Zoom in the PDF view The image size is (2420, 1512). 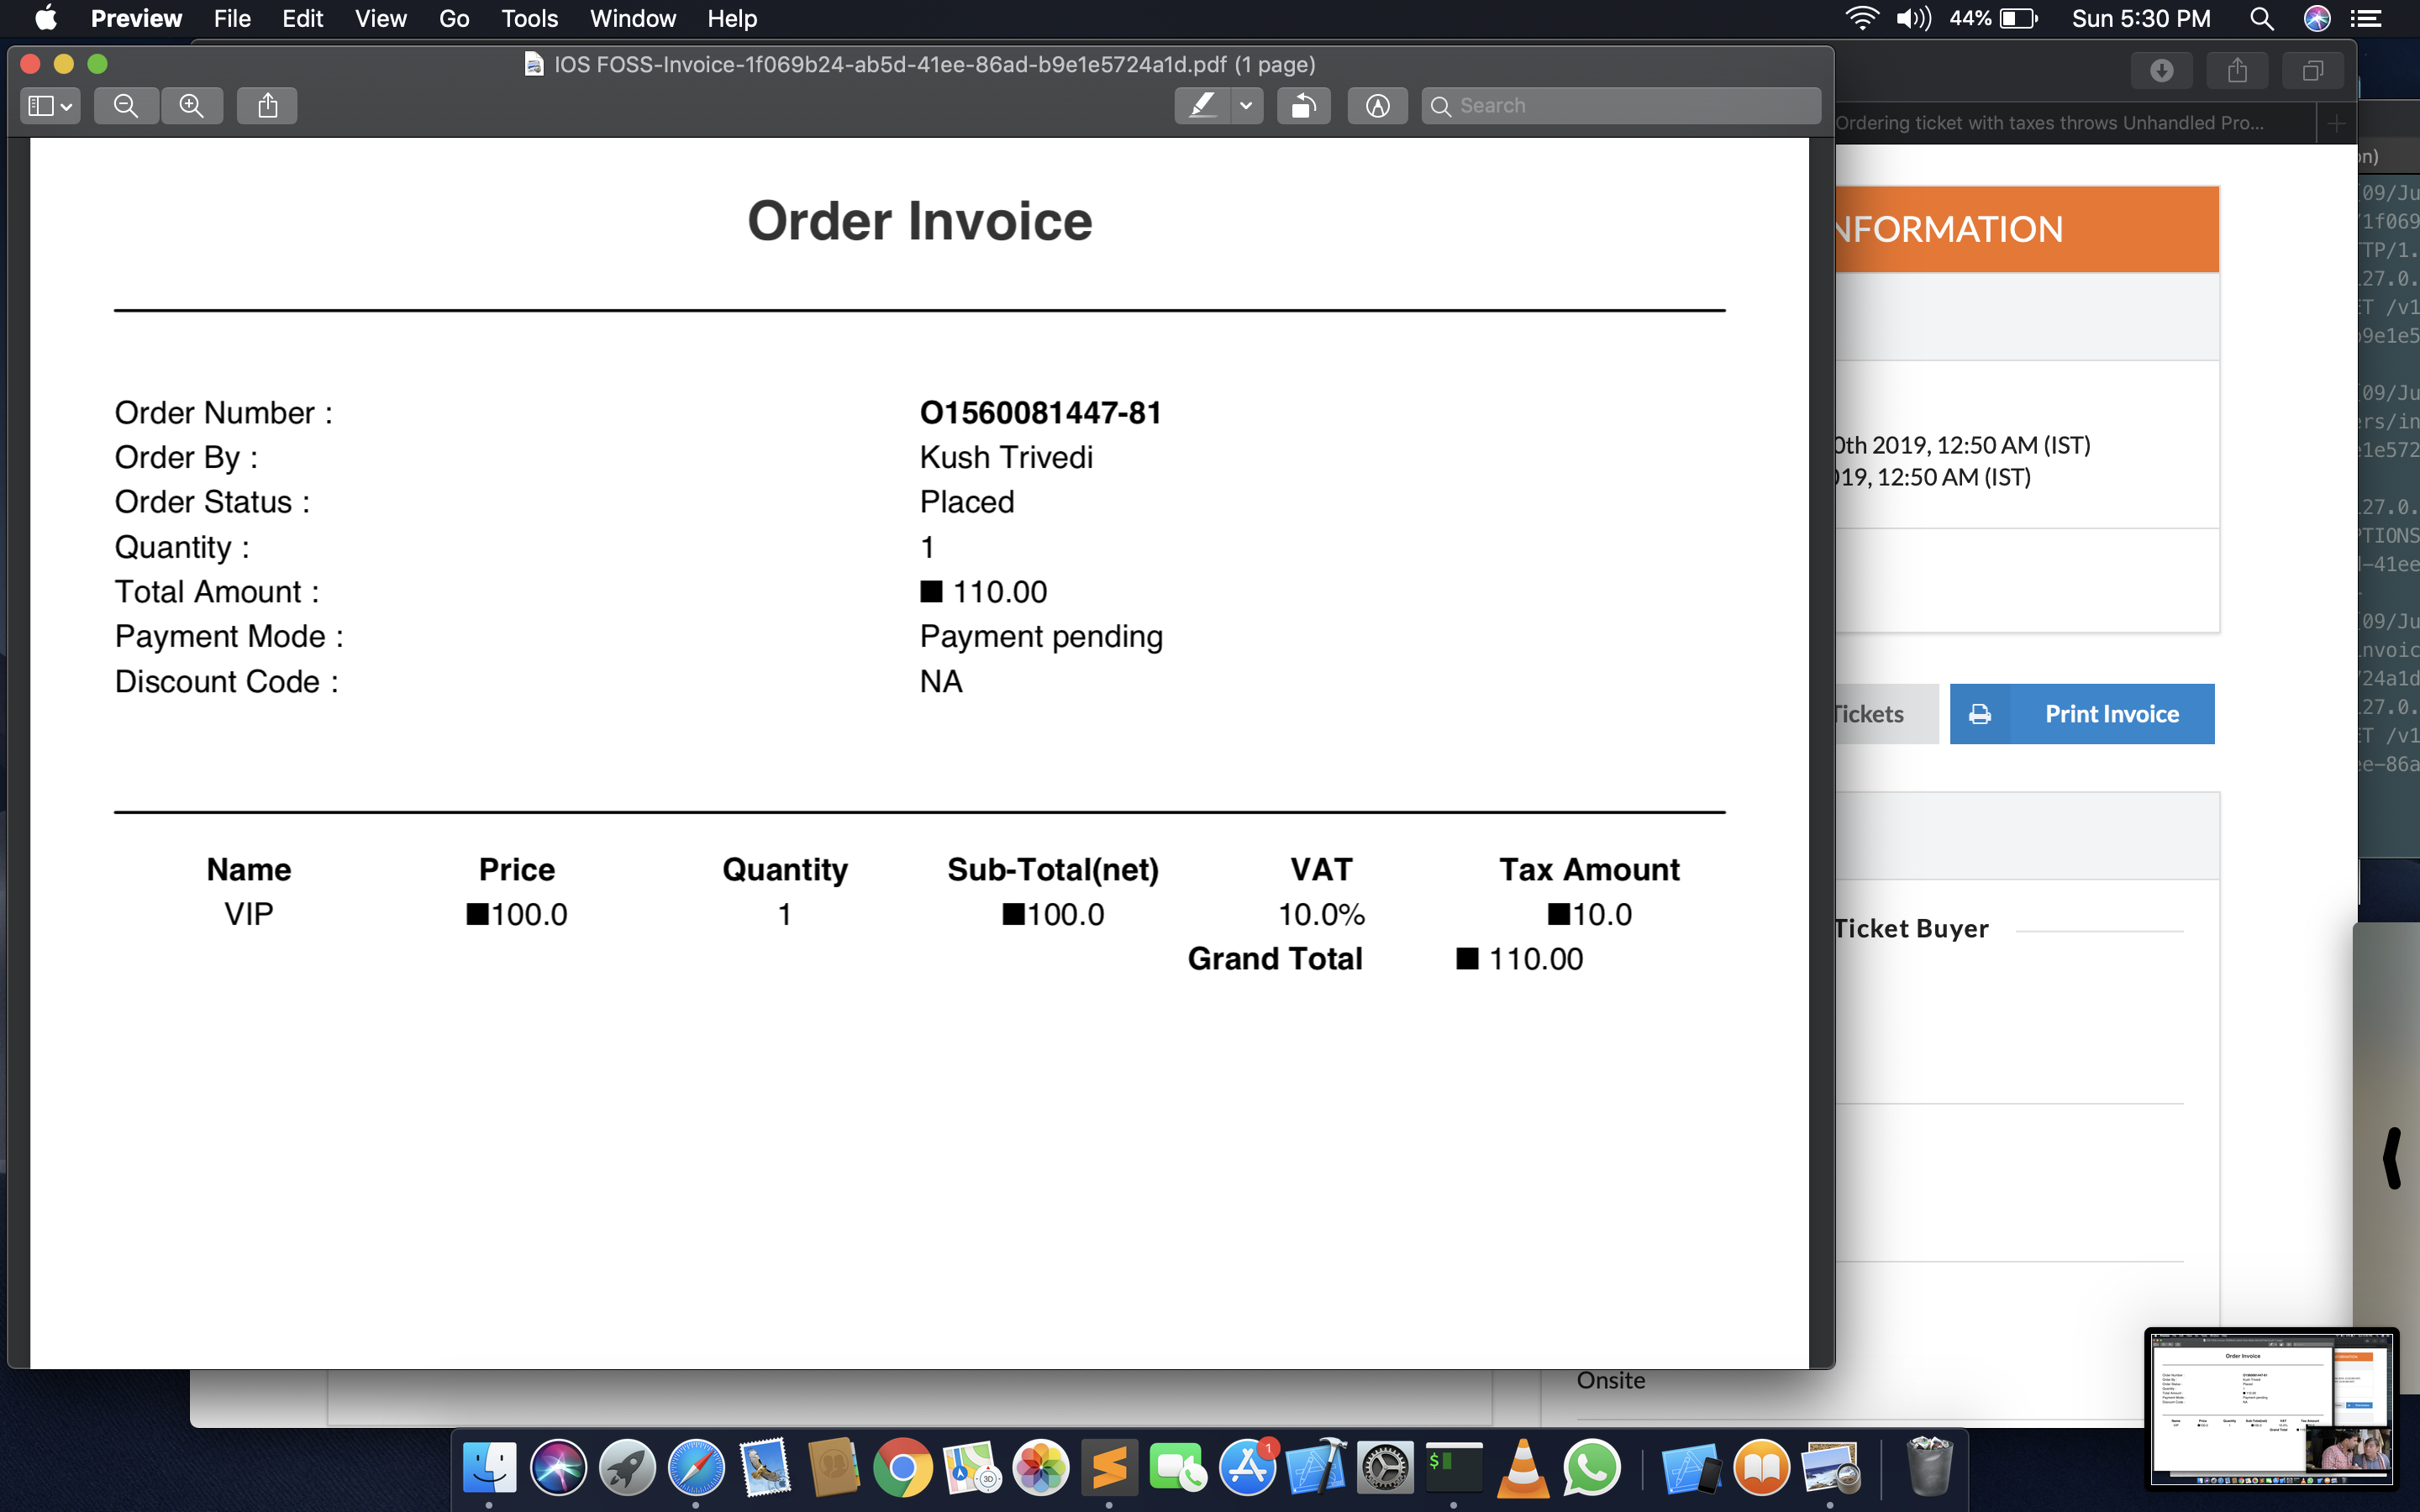[x=192, y=106]
